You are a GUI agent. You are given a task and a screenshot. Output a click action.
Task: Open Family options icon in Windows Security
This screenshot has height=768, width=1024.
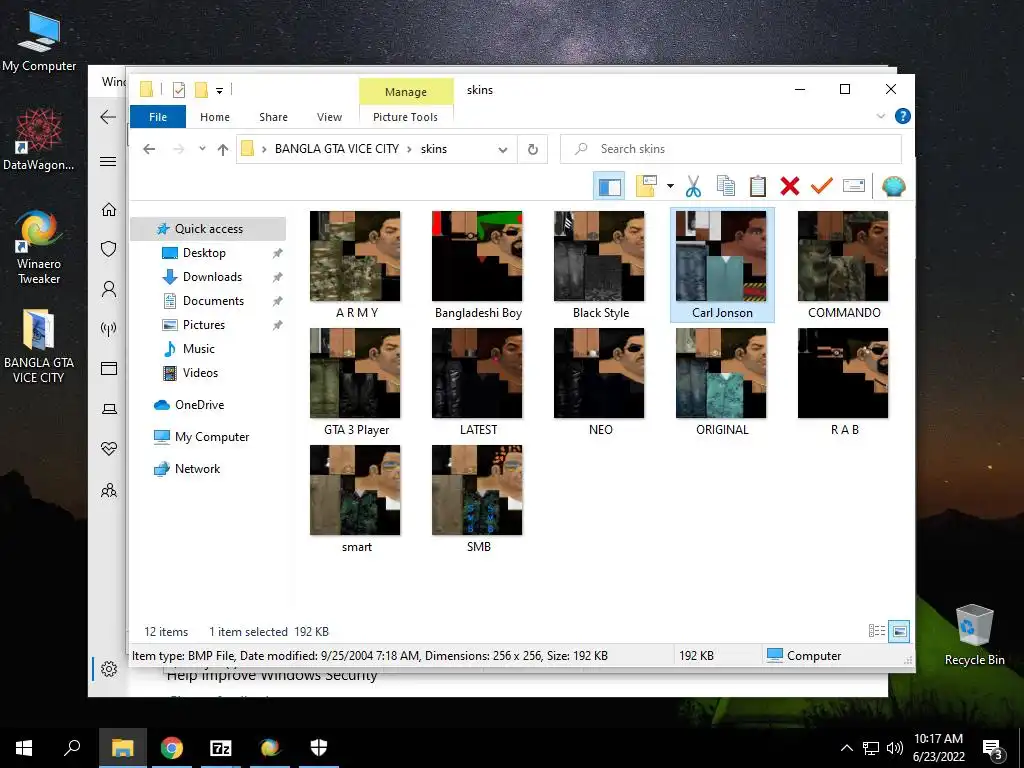pos(108,490)
